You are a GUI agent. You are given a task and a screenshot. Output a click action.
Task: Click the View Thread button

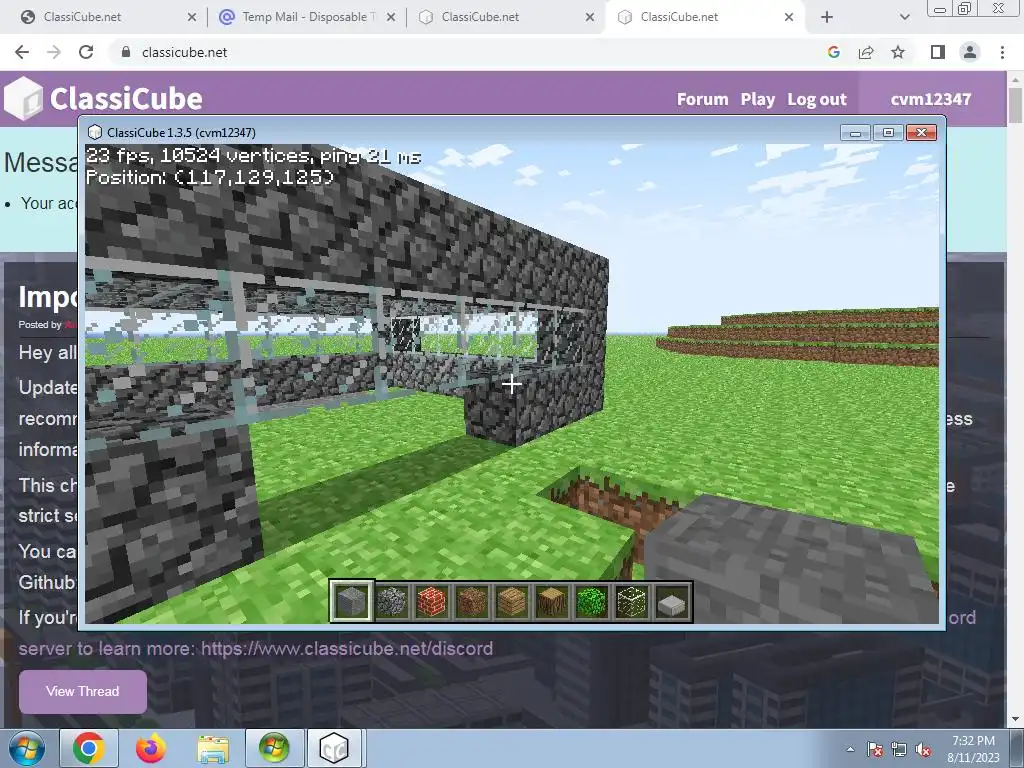(83, 691)
